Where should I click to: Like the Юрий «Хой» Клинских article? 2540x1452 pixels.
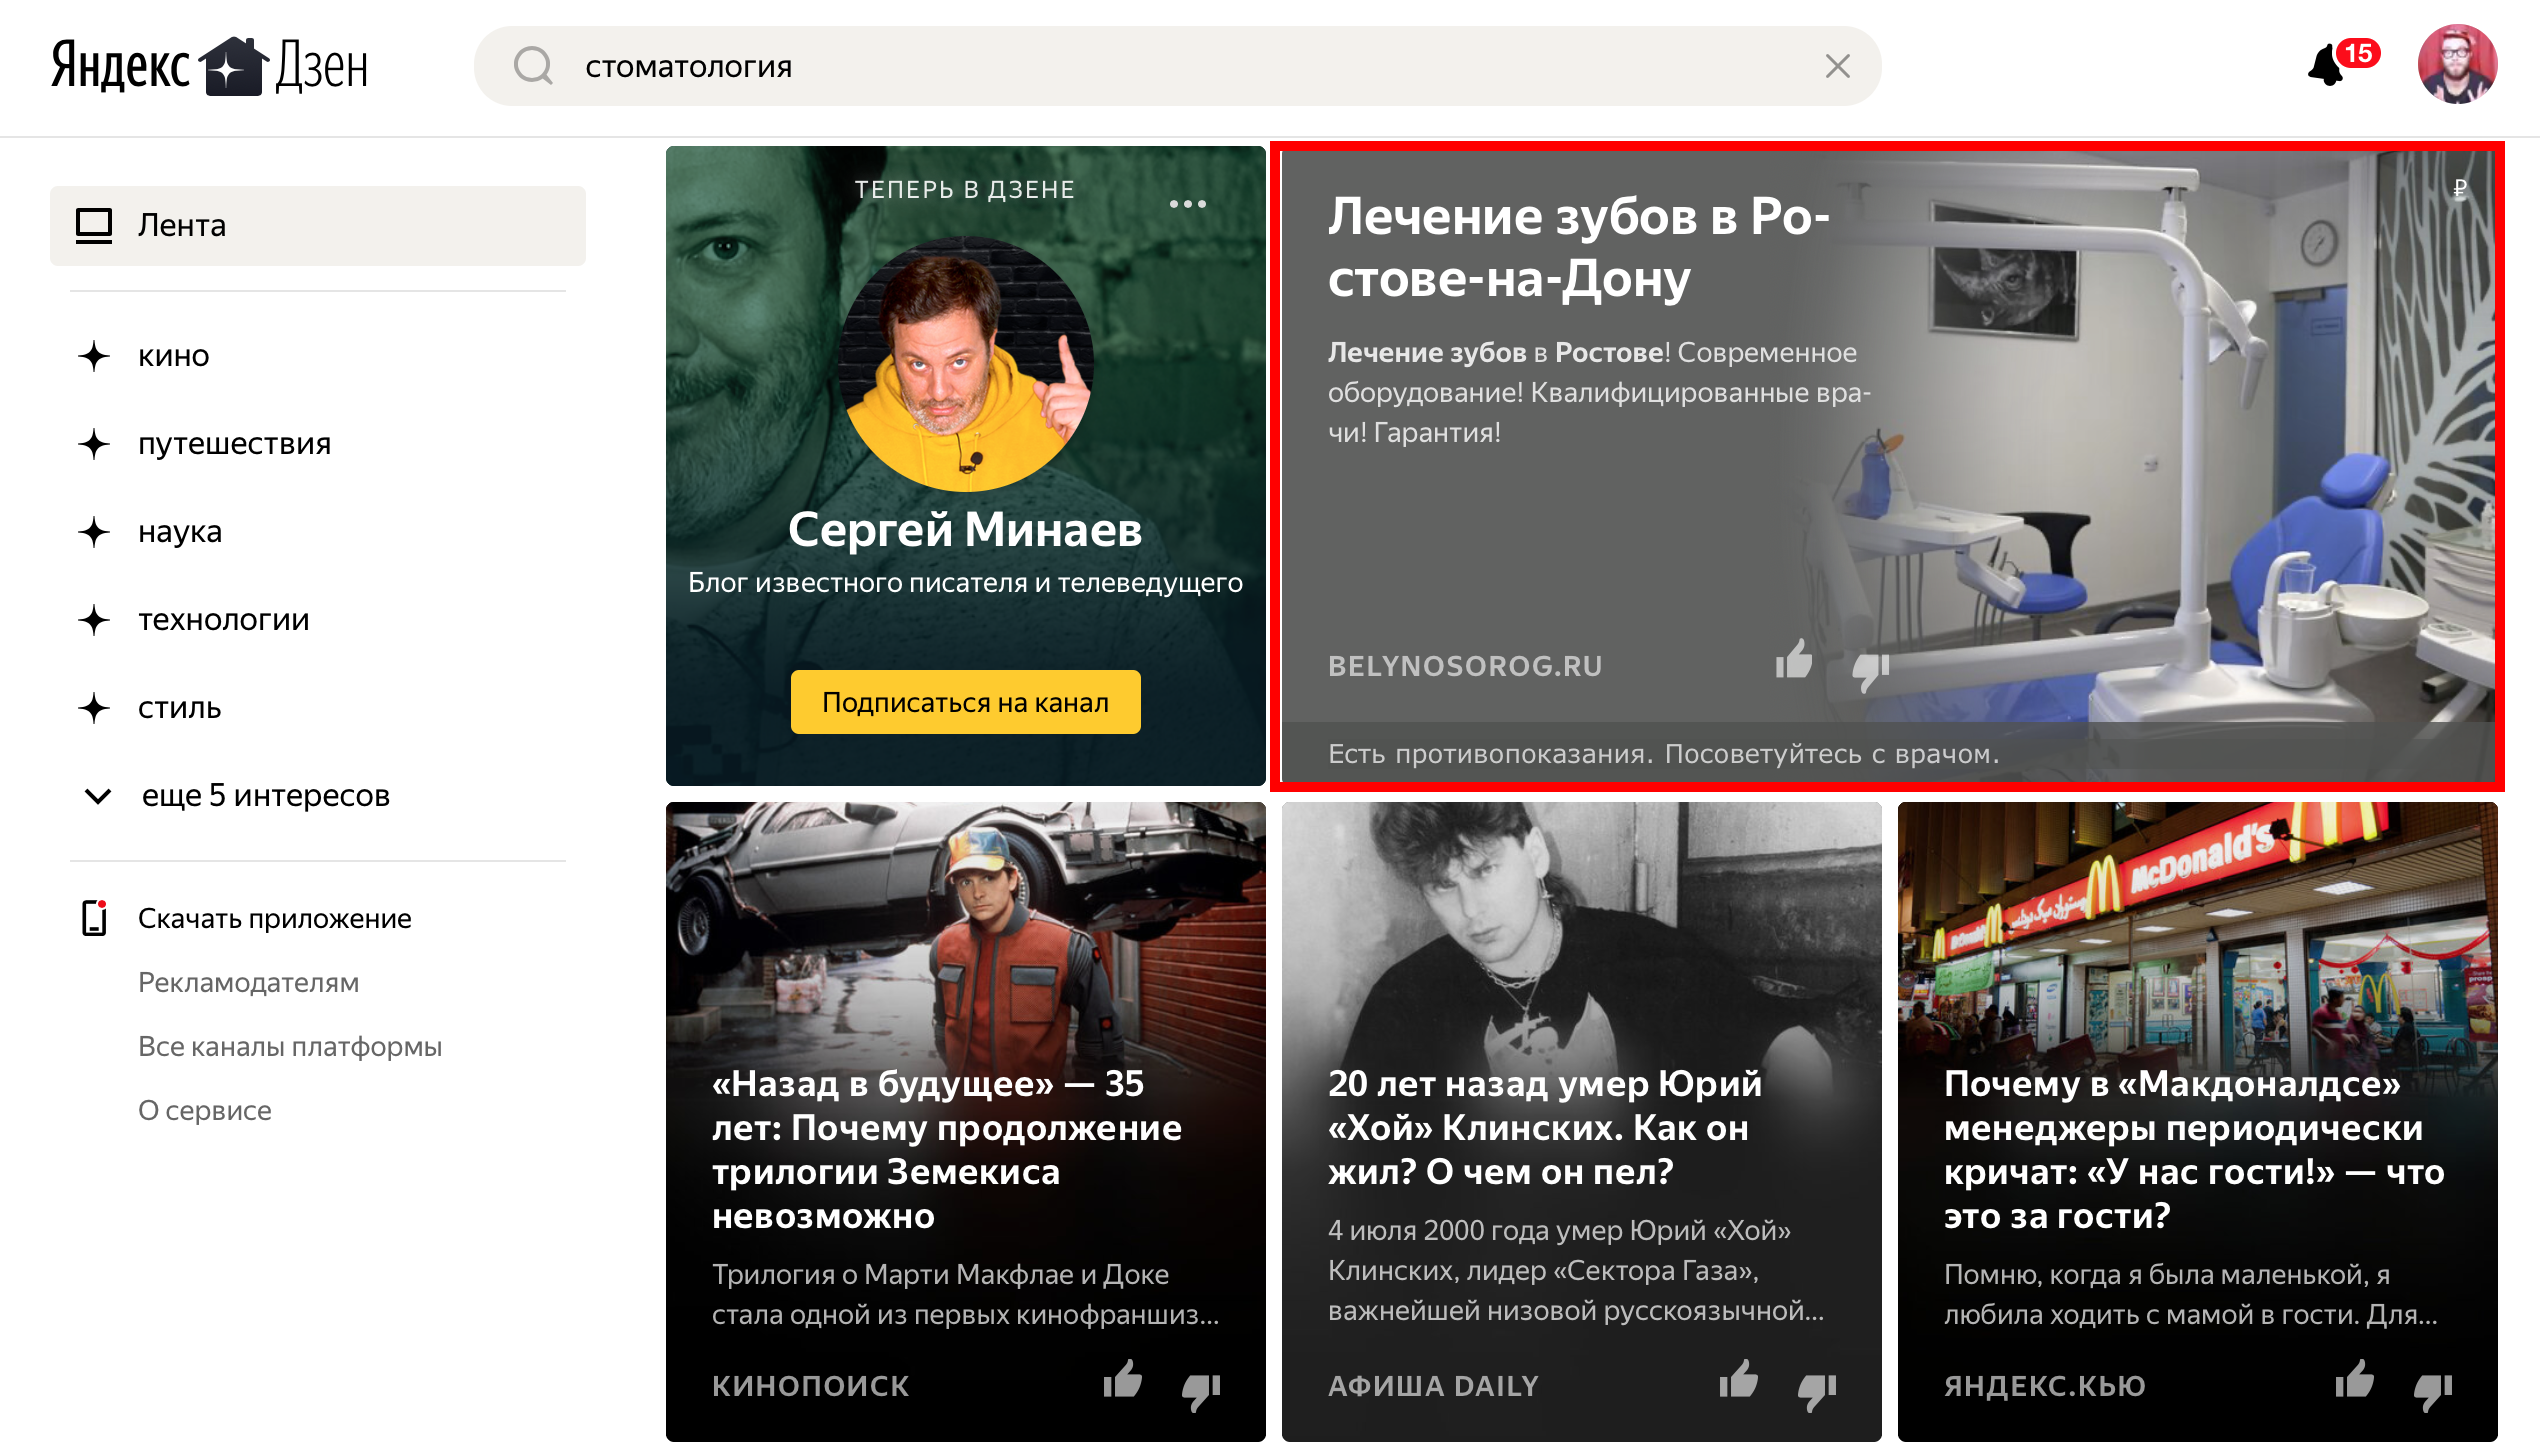(x=1739, y=1380)
